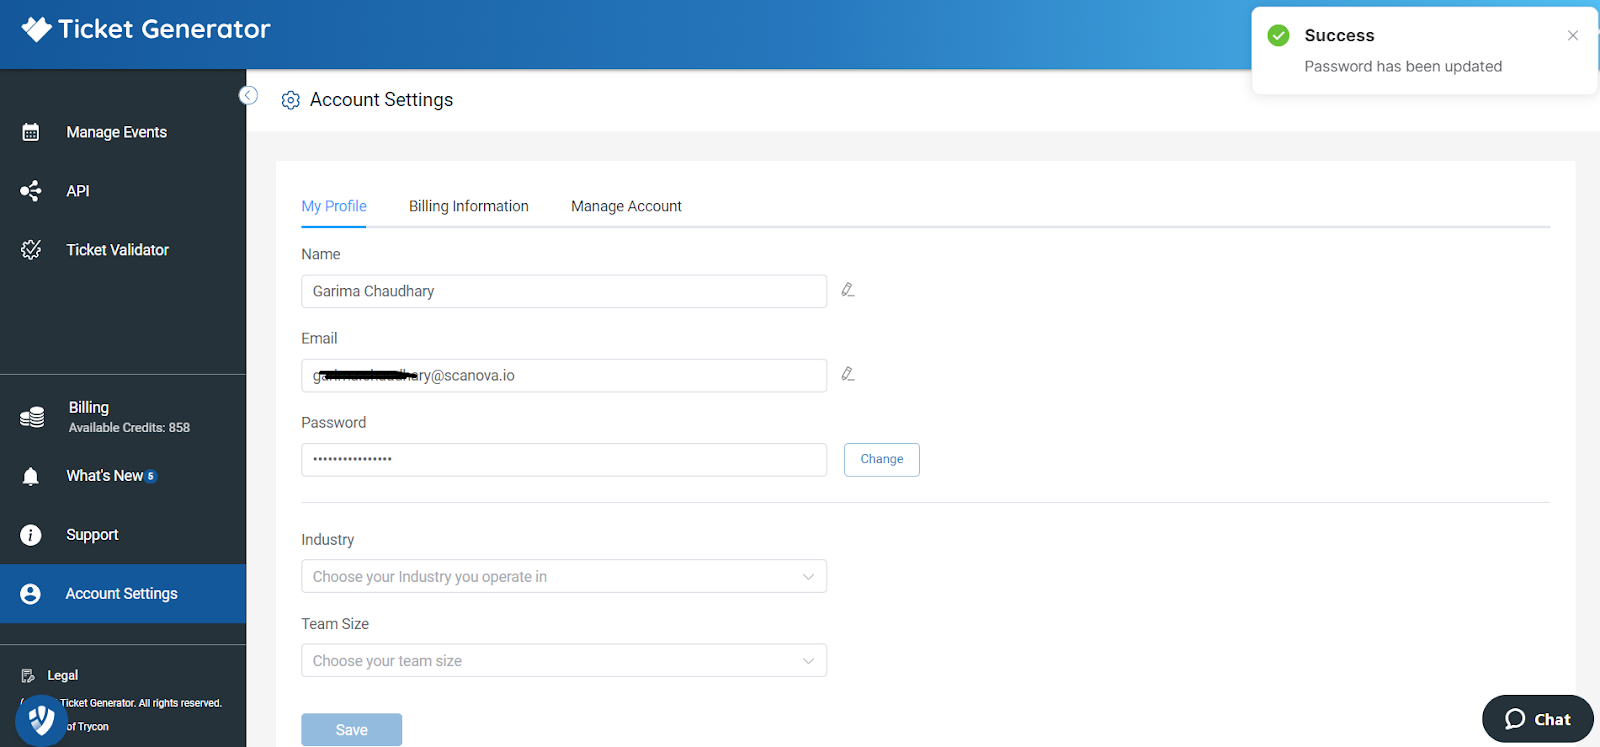Open the Legal link
The width and height of the screenshot is (1600, 747).
pos(62,676)
